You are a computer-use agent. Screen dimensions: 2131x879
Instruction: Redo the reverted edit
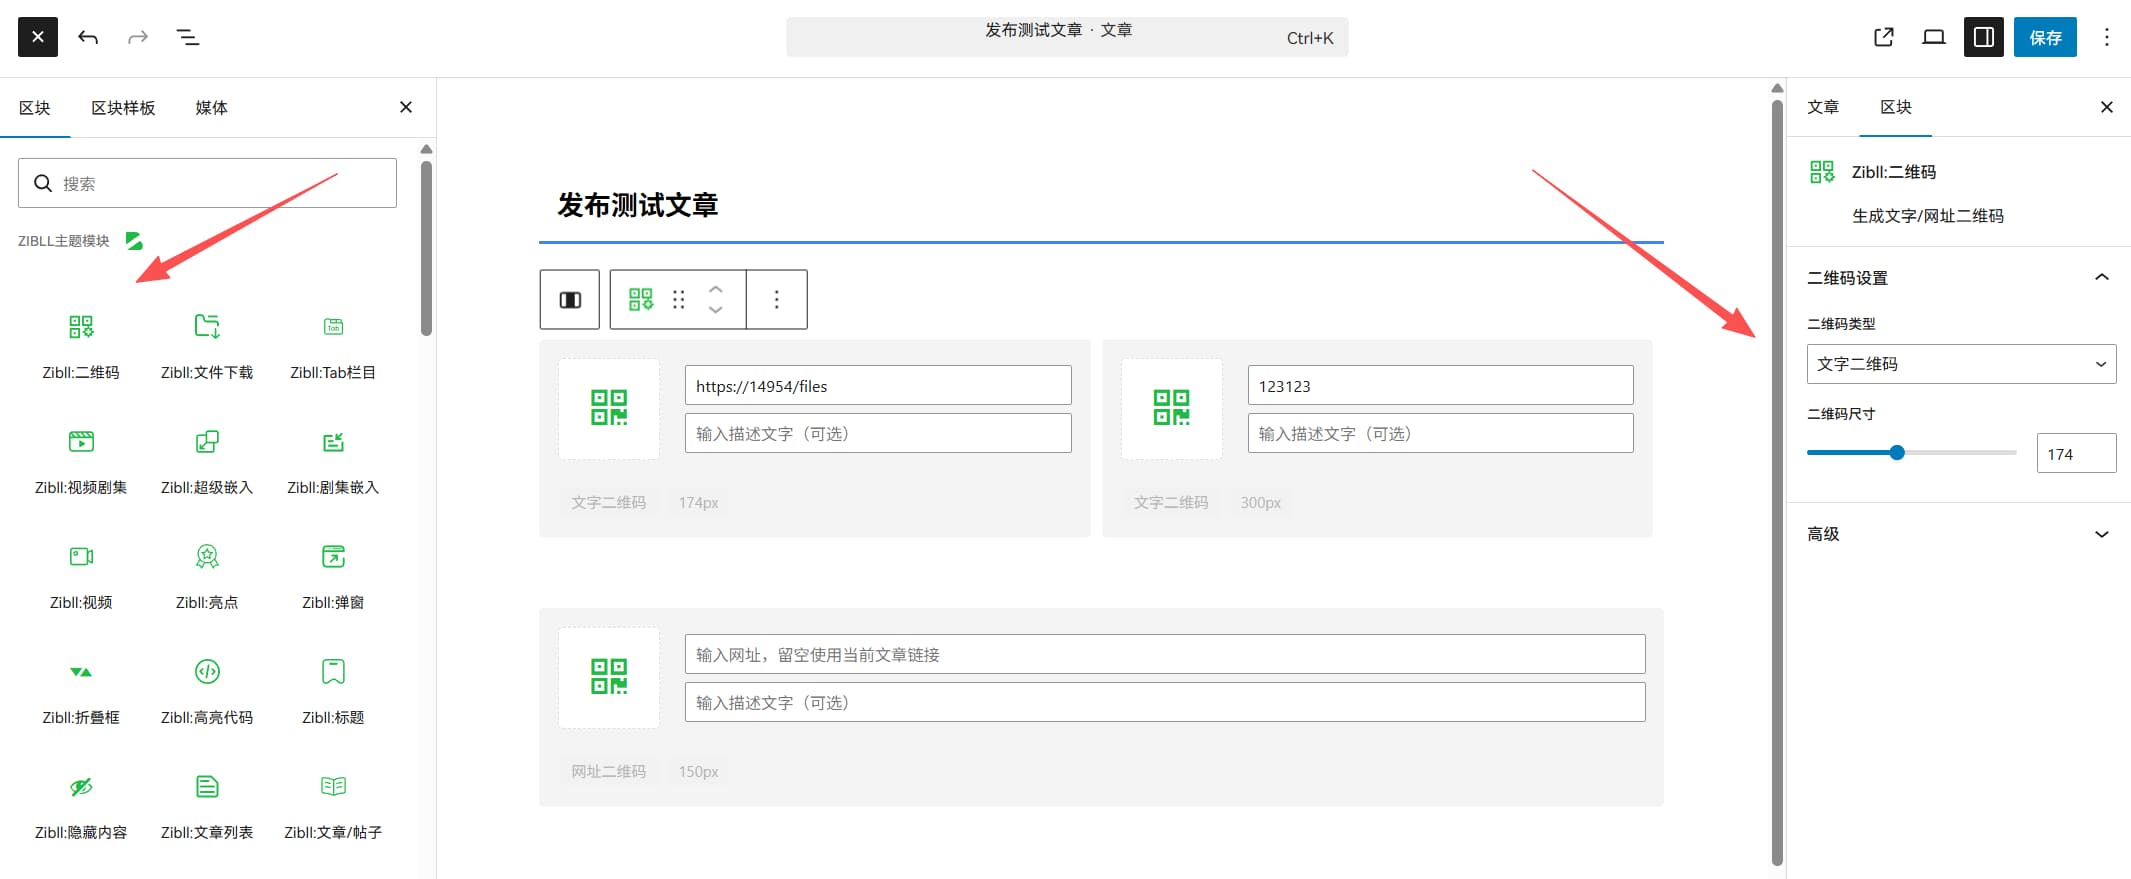(138, 37)
